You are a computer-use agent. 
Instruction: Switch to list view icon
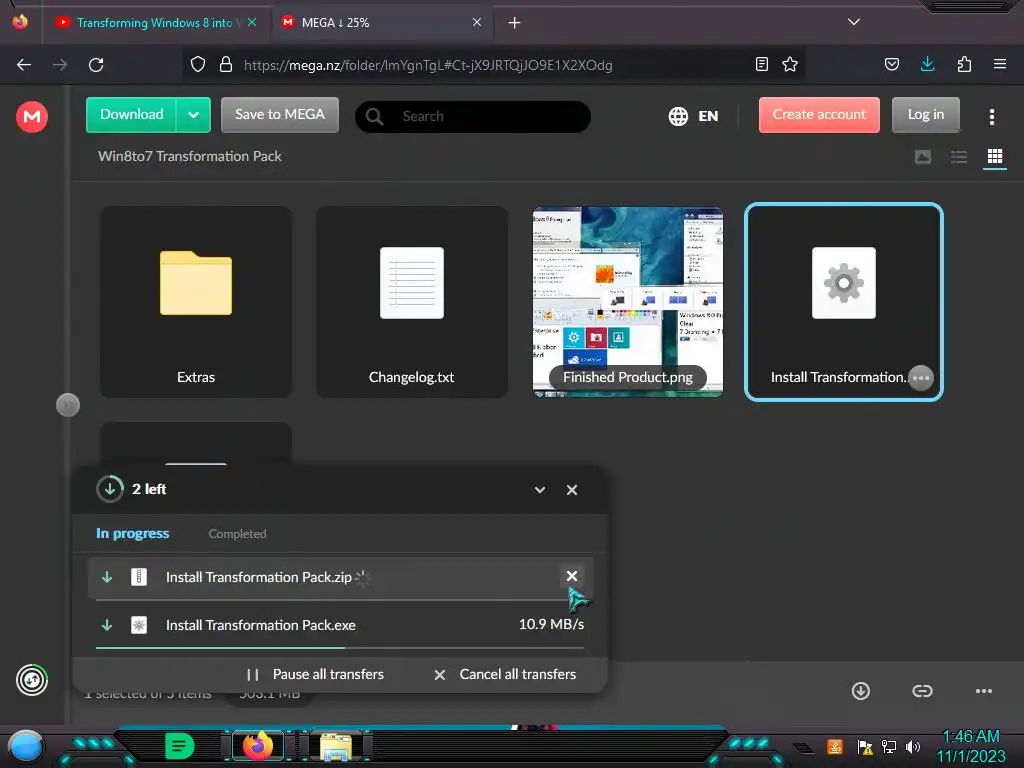pos(959,157)
